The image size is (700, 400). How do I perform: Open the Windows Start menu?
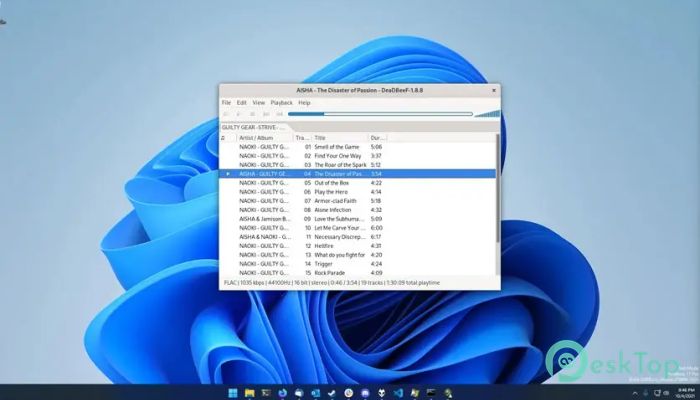pos(233,393)
